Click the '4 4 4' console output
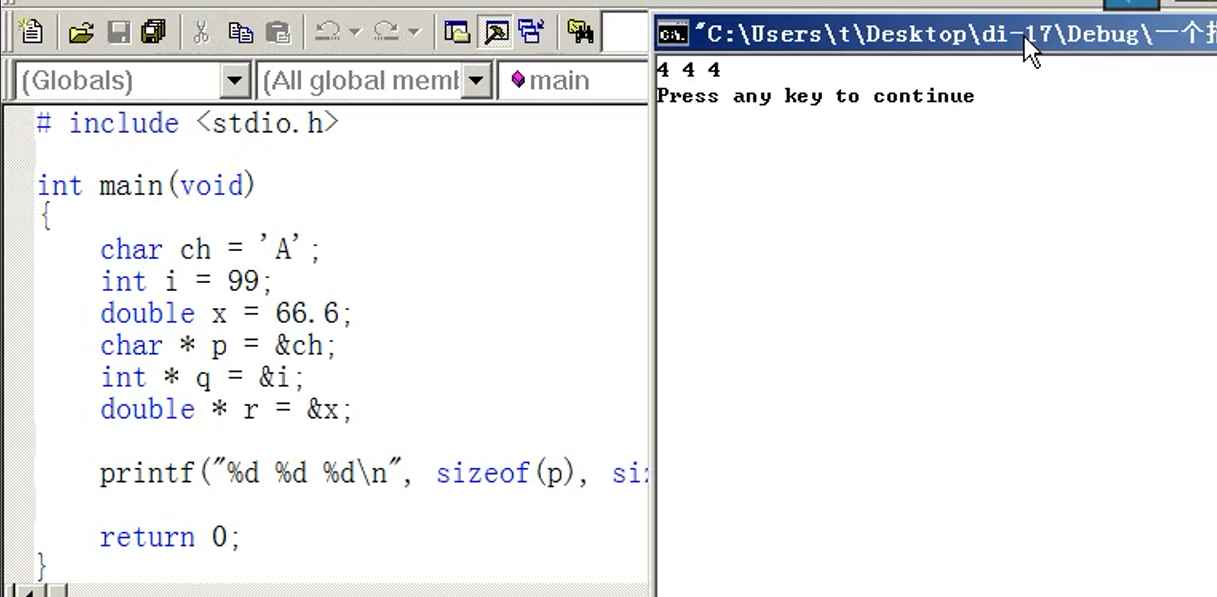The height and width of the screenshot is (597, 1217). tap(689, 70)
